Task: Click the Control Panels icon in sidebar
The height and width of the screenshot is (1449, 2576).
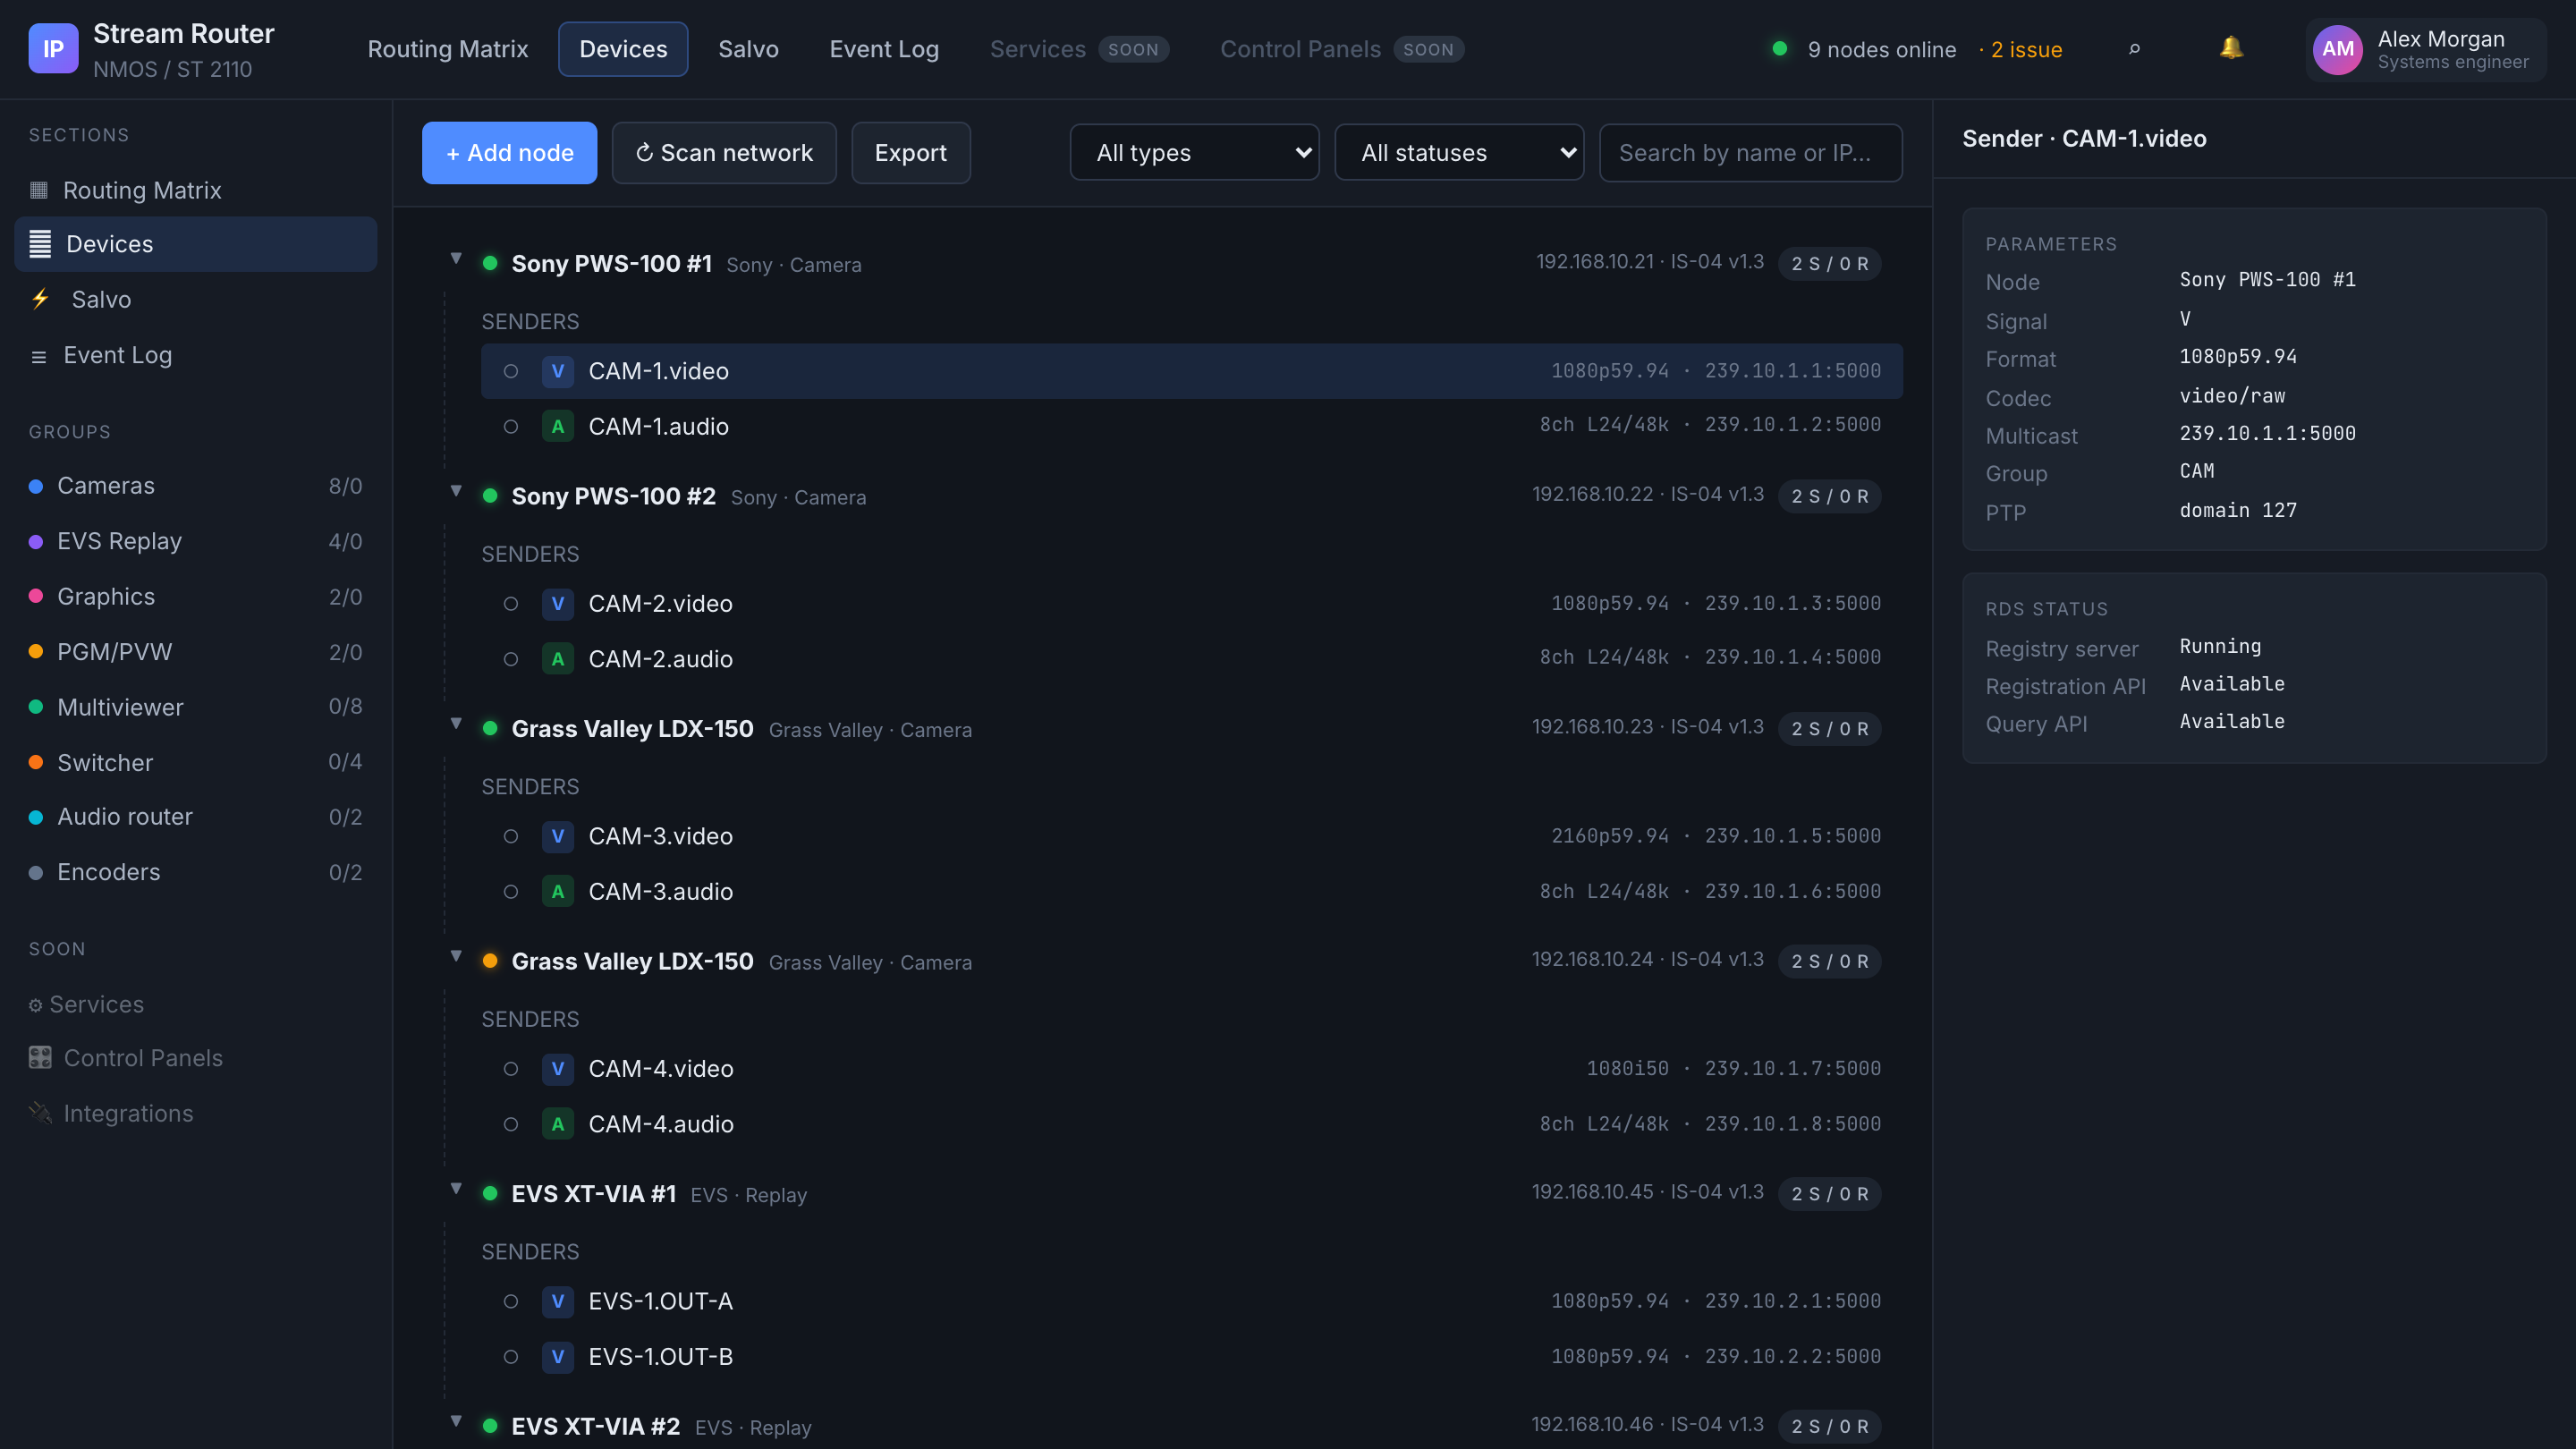Action: (x=40, y=1058)
